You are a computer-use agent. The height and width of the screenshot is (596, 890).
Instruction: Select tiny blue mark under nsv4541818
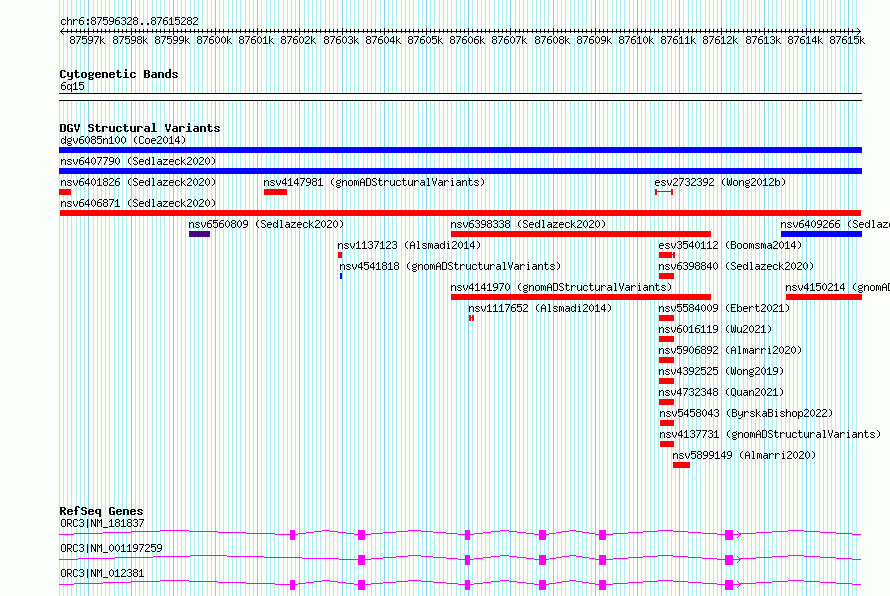point(341,276)
